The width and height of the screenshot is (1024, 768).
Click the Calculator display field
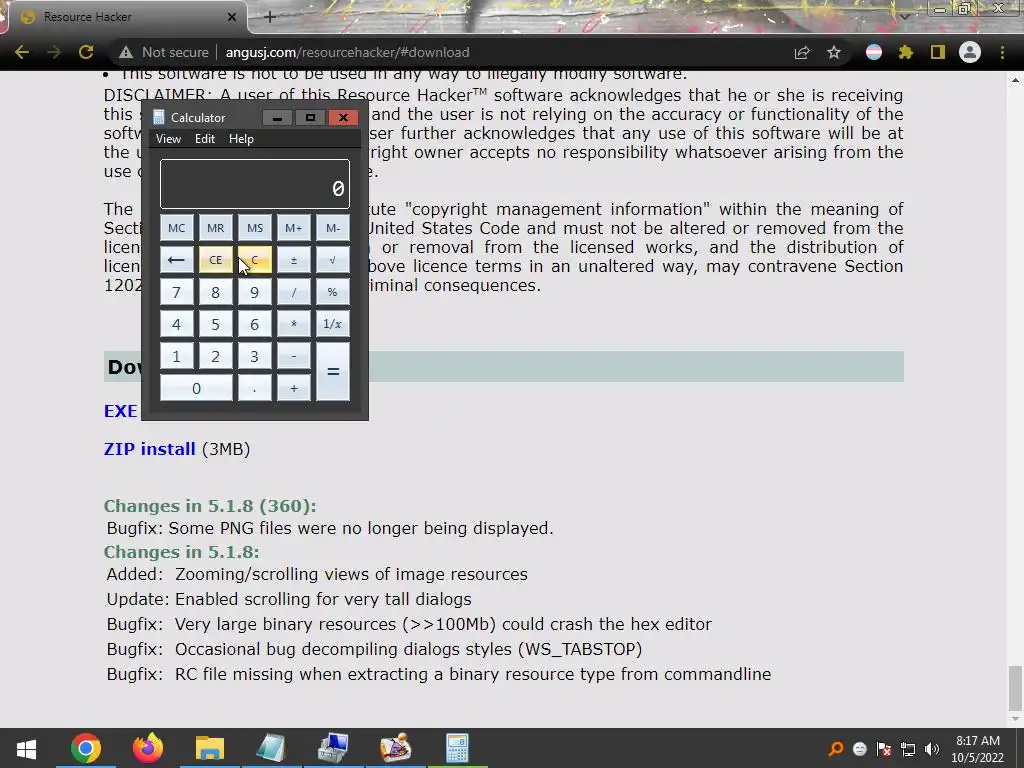pos(255,184)
